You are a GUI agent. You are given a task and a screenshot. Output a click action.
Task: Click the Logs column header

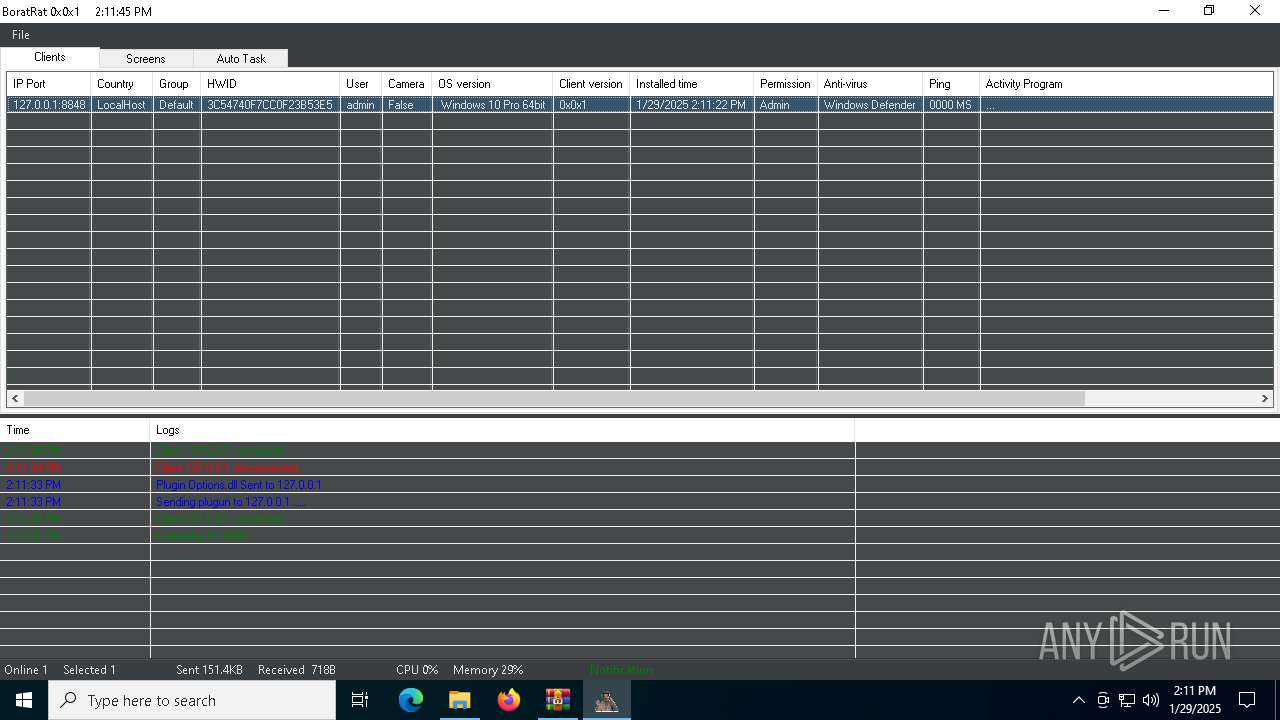click(x=502, y=430)
